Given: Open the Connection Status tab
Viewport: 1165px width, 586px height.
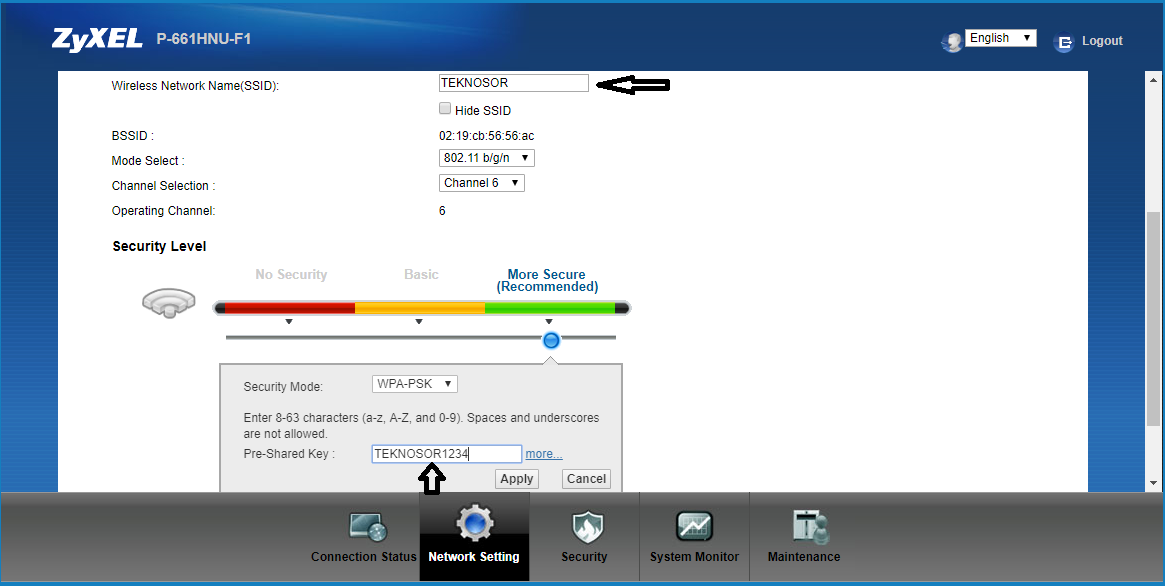Looking at the screenshot, I should [x=363, y=556].
